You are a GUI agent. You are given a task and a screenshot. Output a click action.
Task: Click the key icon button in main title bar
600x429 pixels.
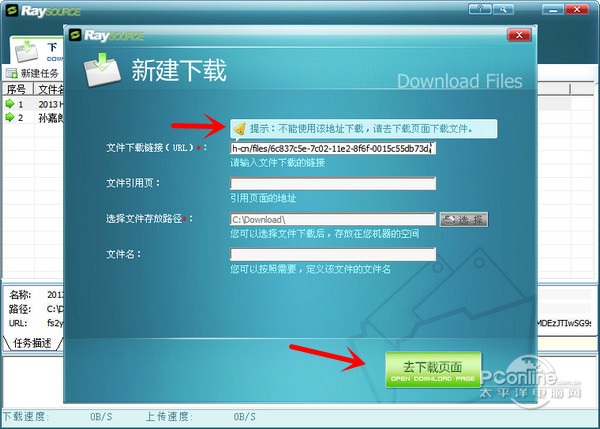pyautogui.click(x=503, y=9)
